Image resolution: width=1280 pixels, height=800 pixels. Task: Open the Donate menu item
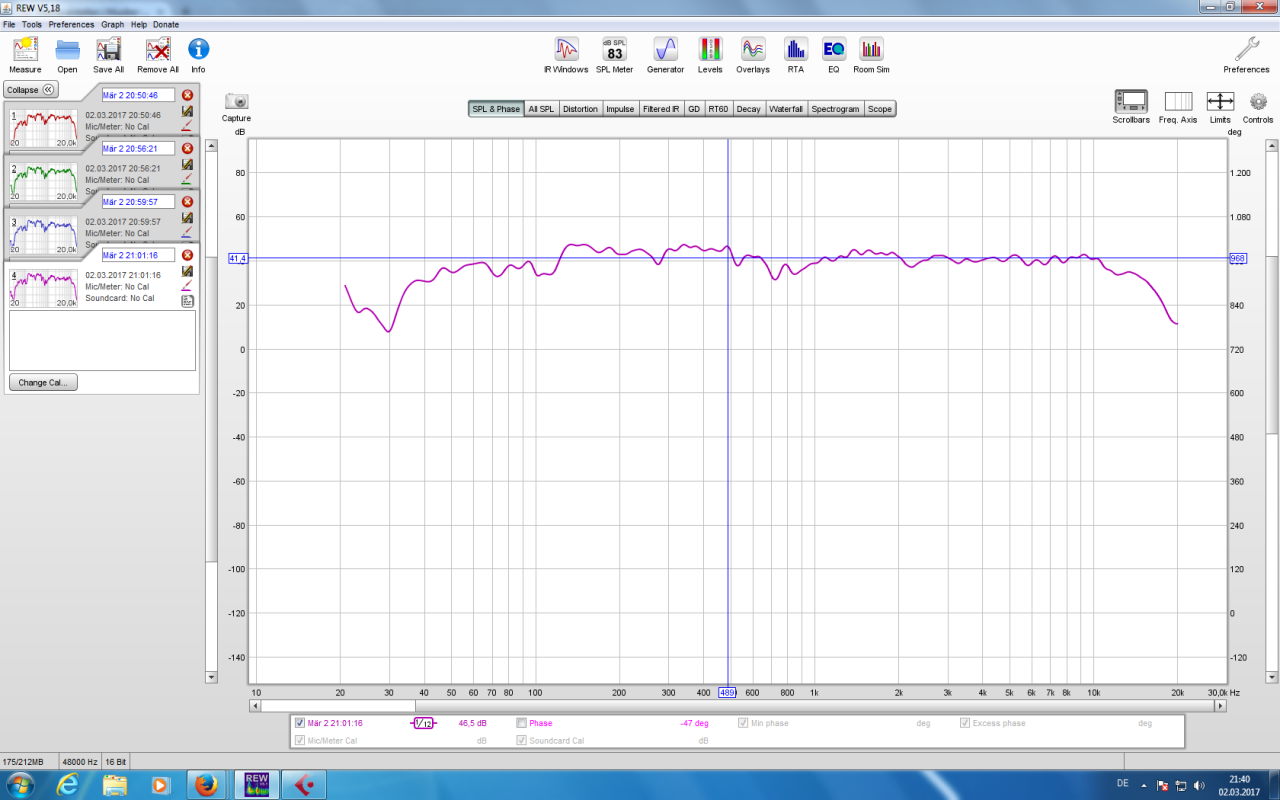[x=166, y=24]
